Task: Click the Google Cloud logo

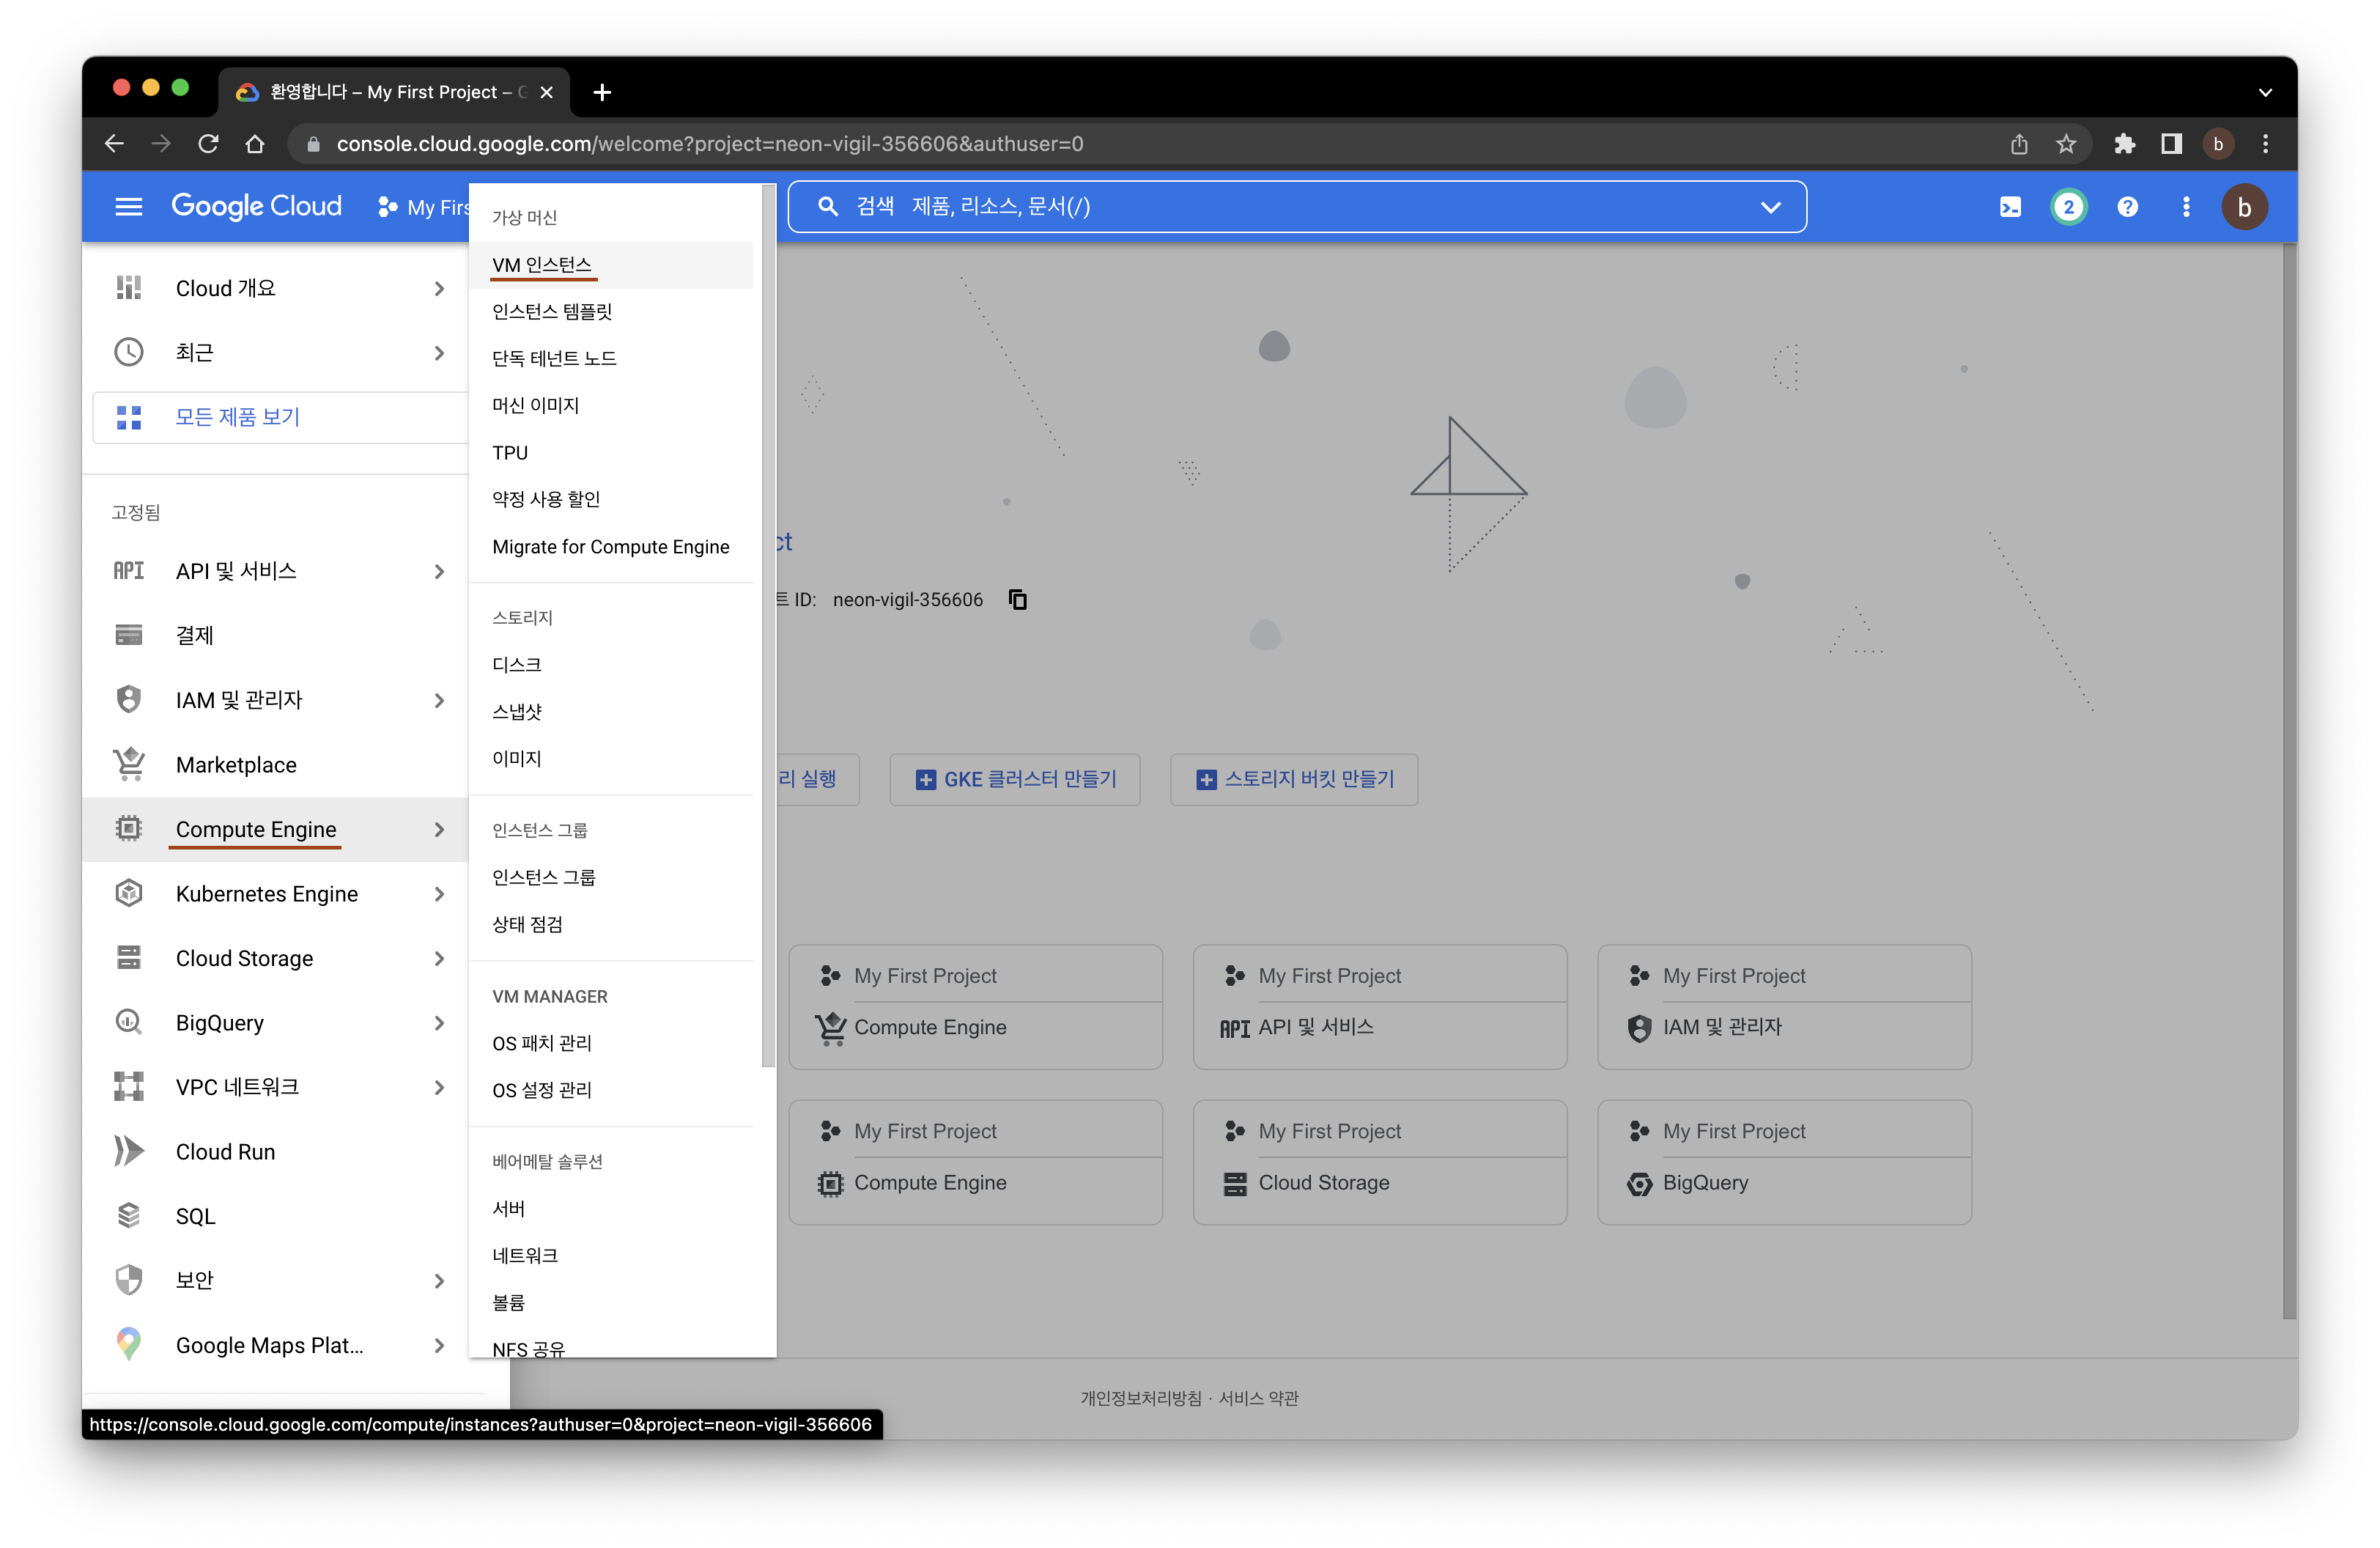Action: (x=256, y=206)
